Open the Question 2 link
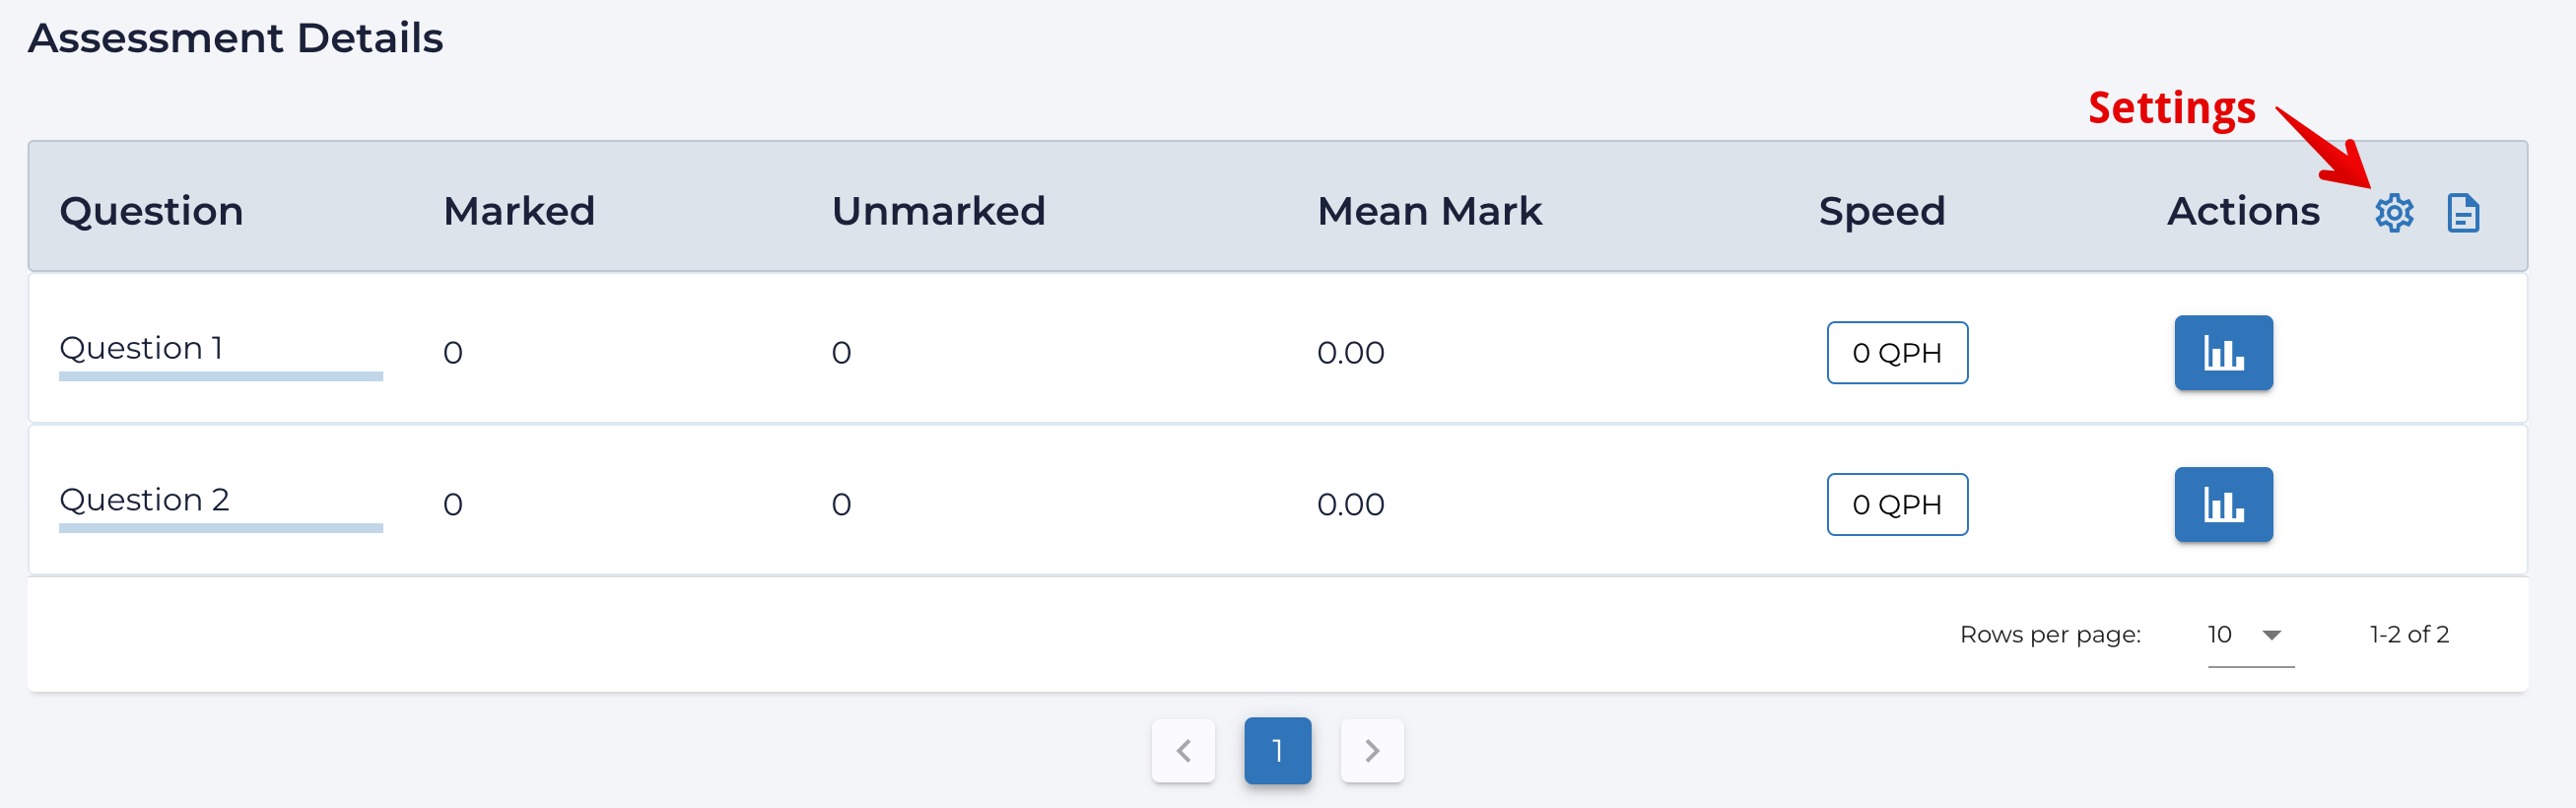 144,500
